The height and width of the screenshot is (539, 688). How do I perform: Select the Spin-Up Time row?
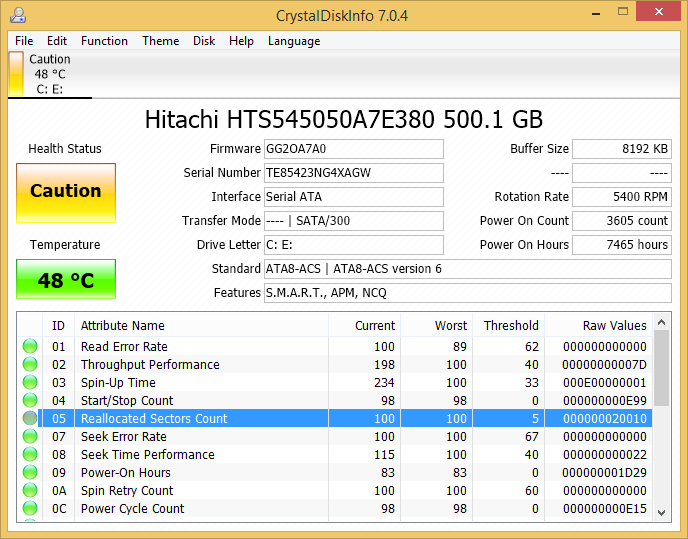(x=335, y=382)
